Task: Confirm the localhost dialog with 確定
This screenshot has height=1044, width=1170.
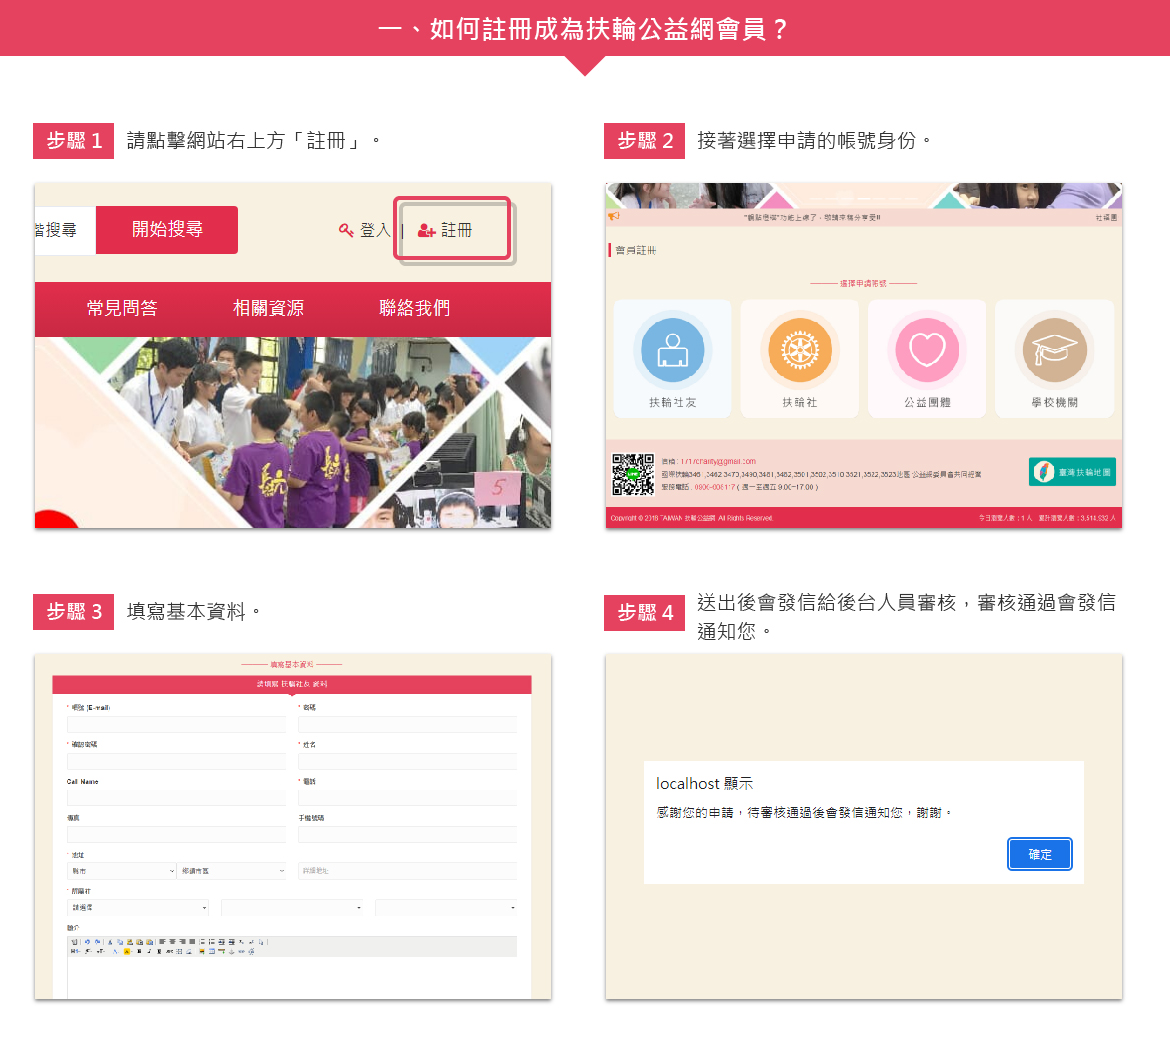Action: coord(1039,854)
